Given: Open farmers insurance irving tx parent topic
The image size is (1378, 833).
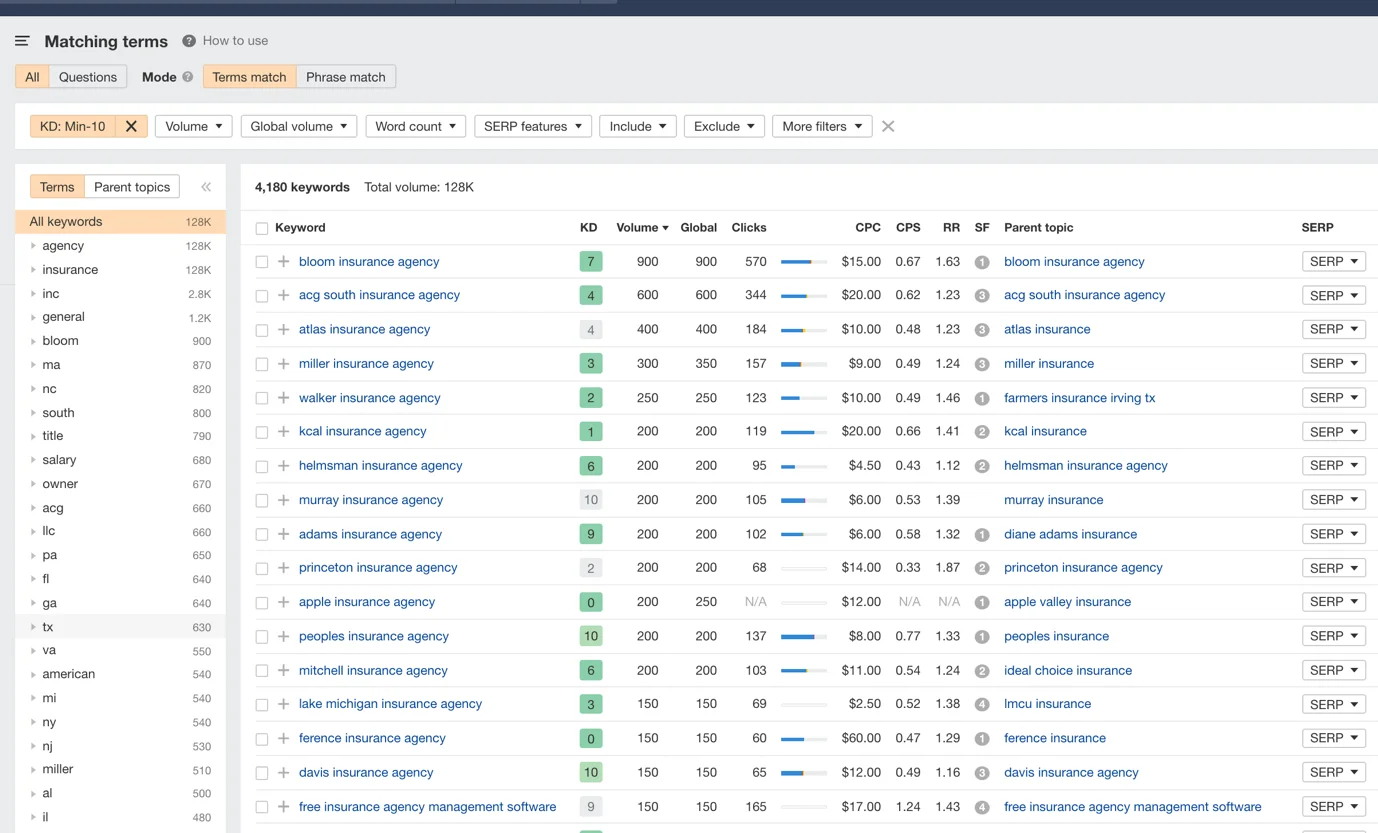Looking at the screenshot, I should tap(1079, 398).
